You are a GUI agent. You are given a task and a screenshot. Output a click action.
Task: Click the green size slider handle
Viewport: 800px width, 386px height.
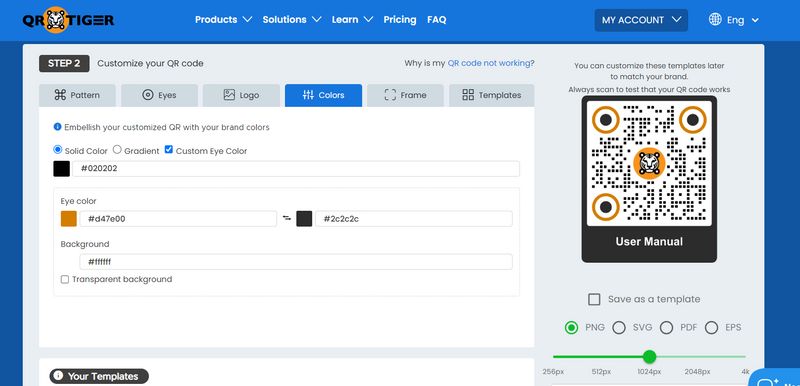pos(649,356)
